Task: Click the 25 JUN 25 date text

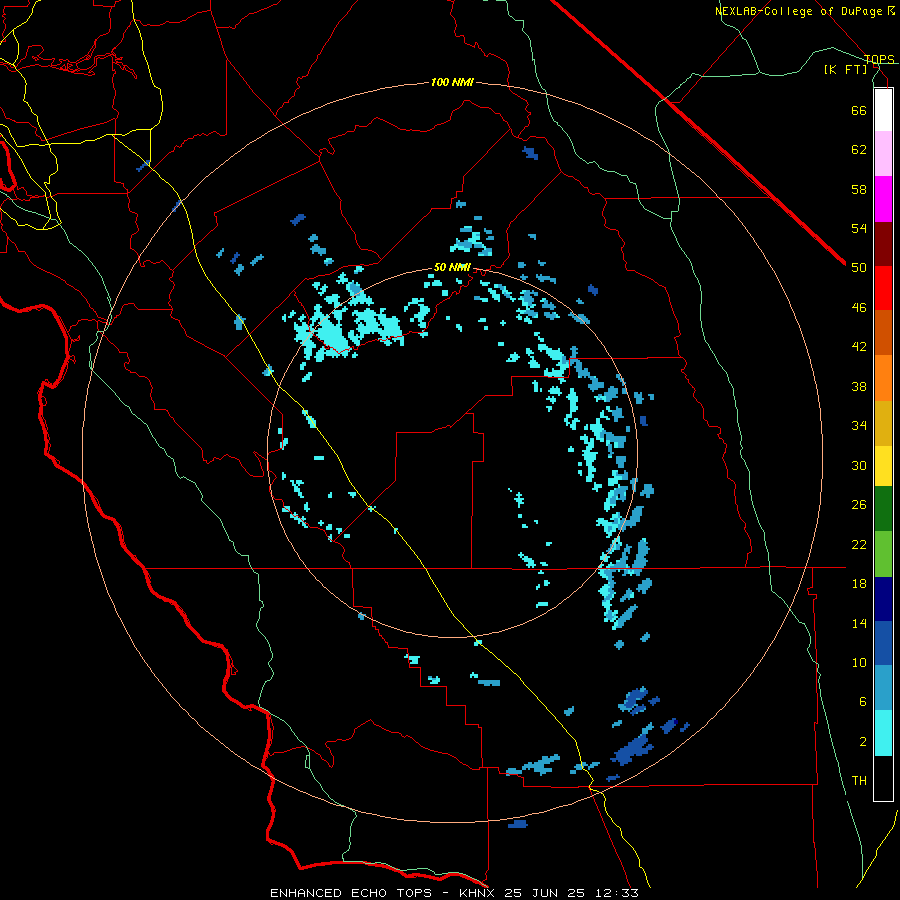Action: pyautogui.click(x=545, y=893)
